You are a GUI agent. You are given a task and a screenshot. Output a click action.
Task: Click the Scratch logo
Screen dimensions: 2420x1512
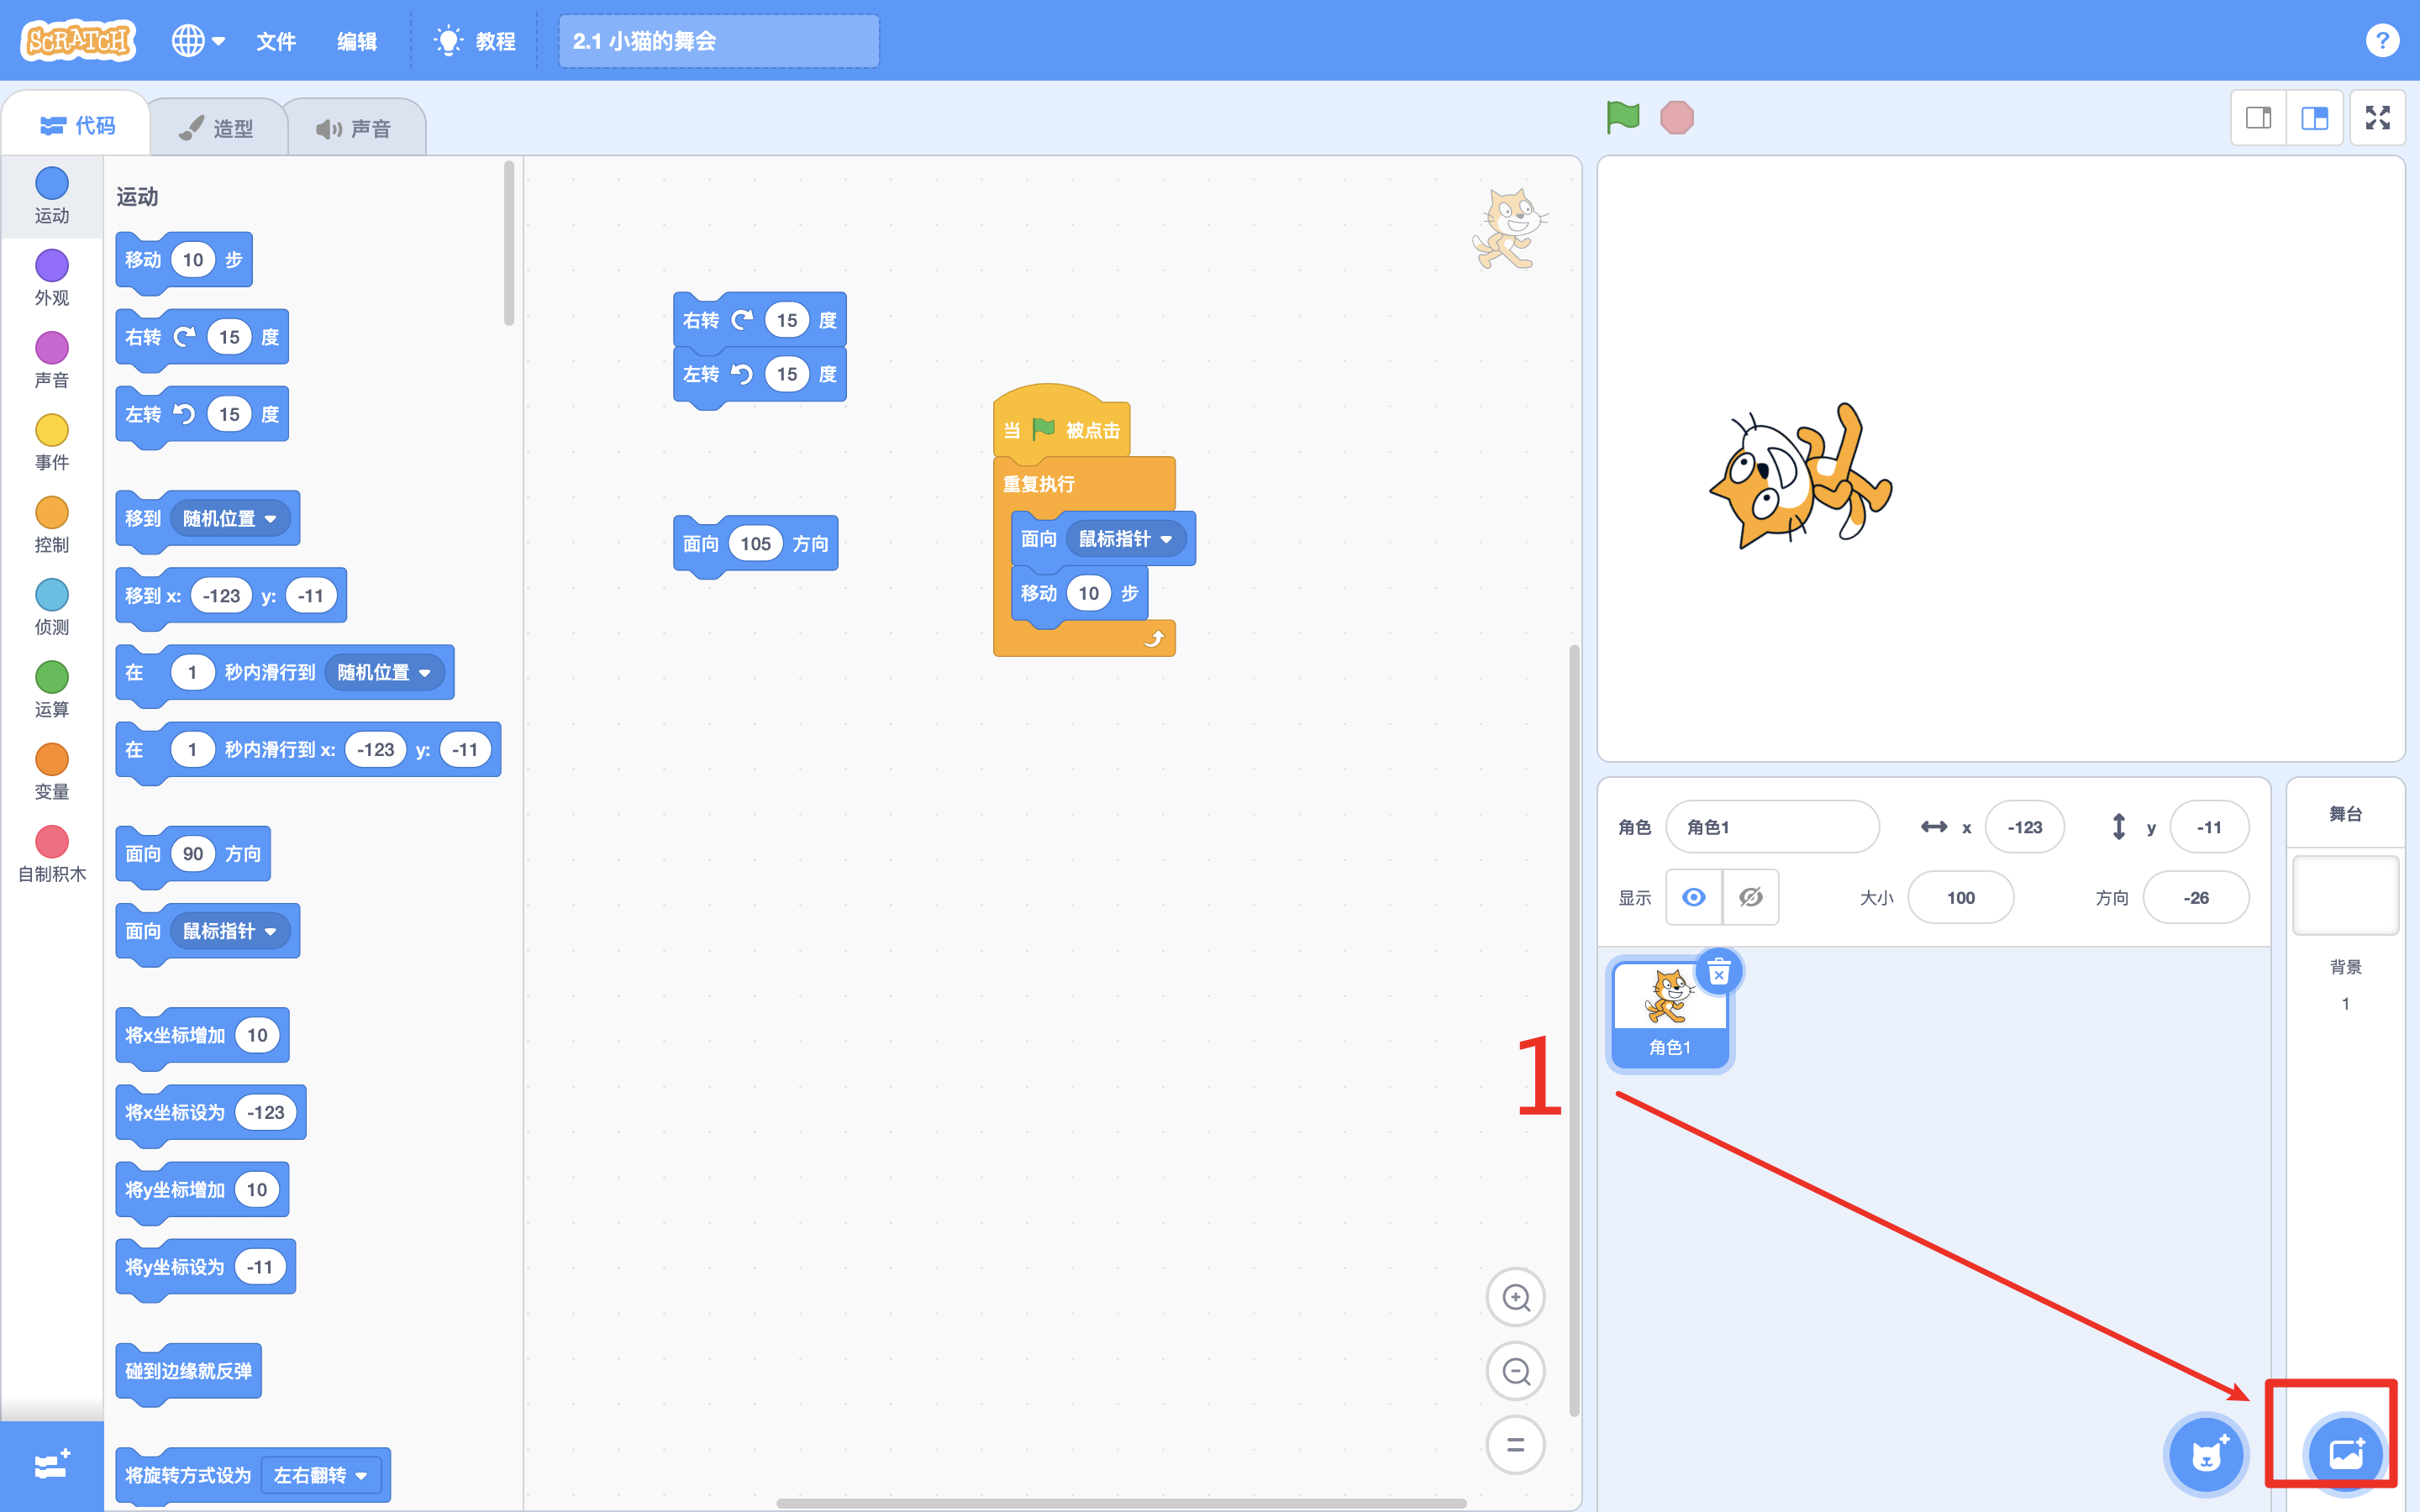pyautogui.click(x=78, y=40)
